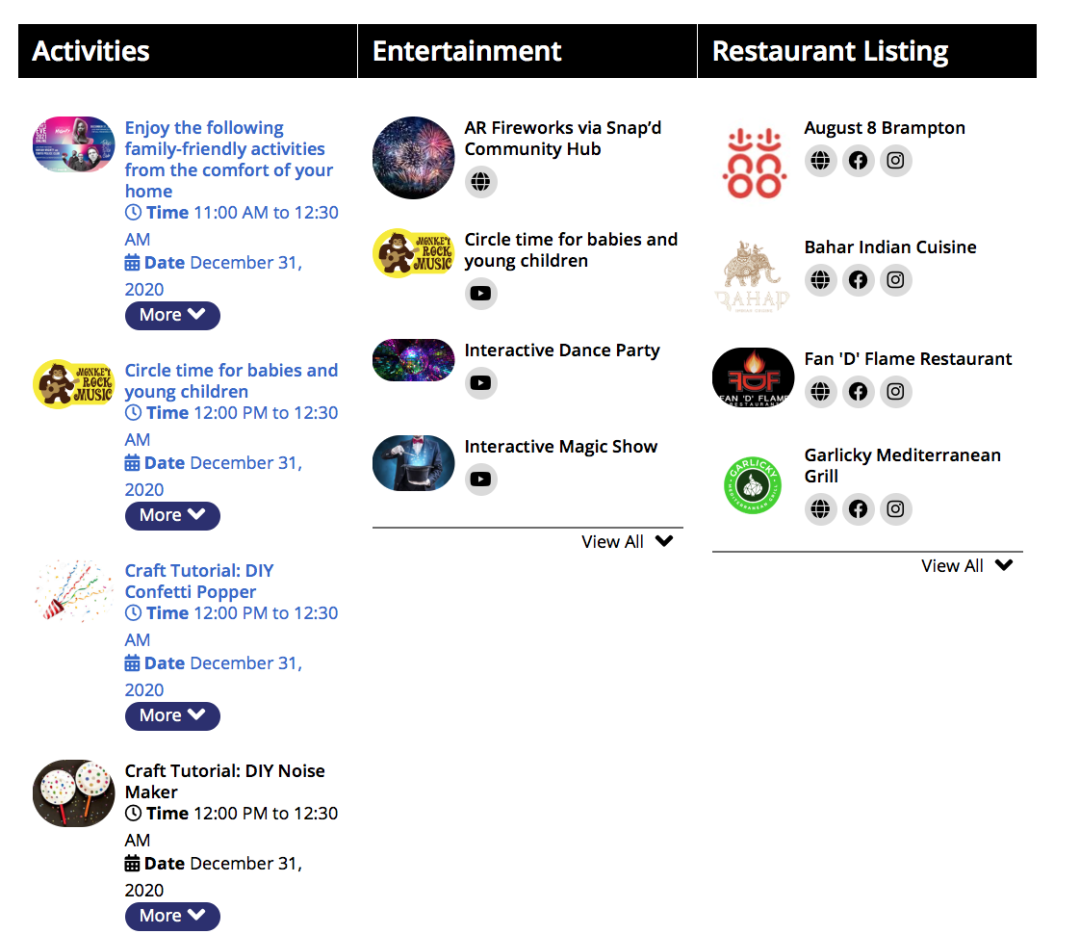Viewport: 1080px width, 934px height.
Task: Expand More under DIY Confetti Popper
Action: [x=172, y=716]
